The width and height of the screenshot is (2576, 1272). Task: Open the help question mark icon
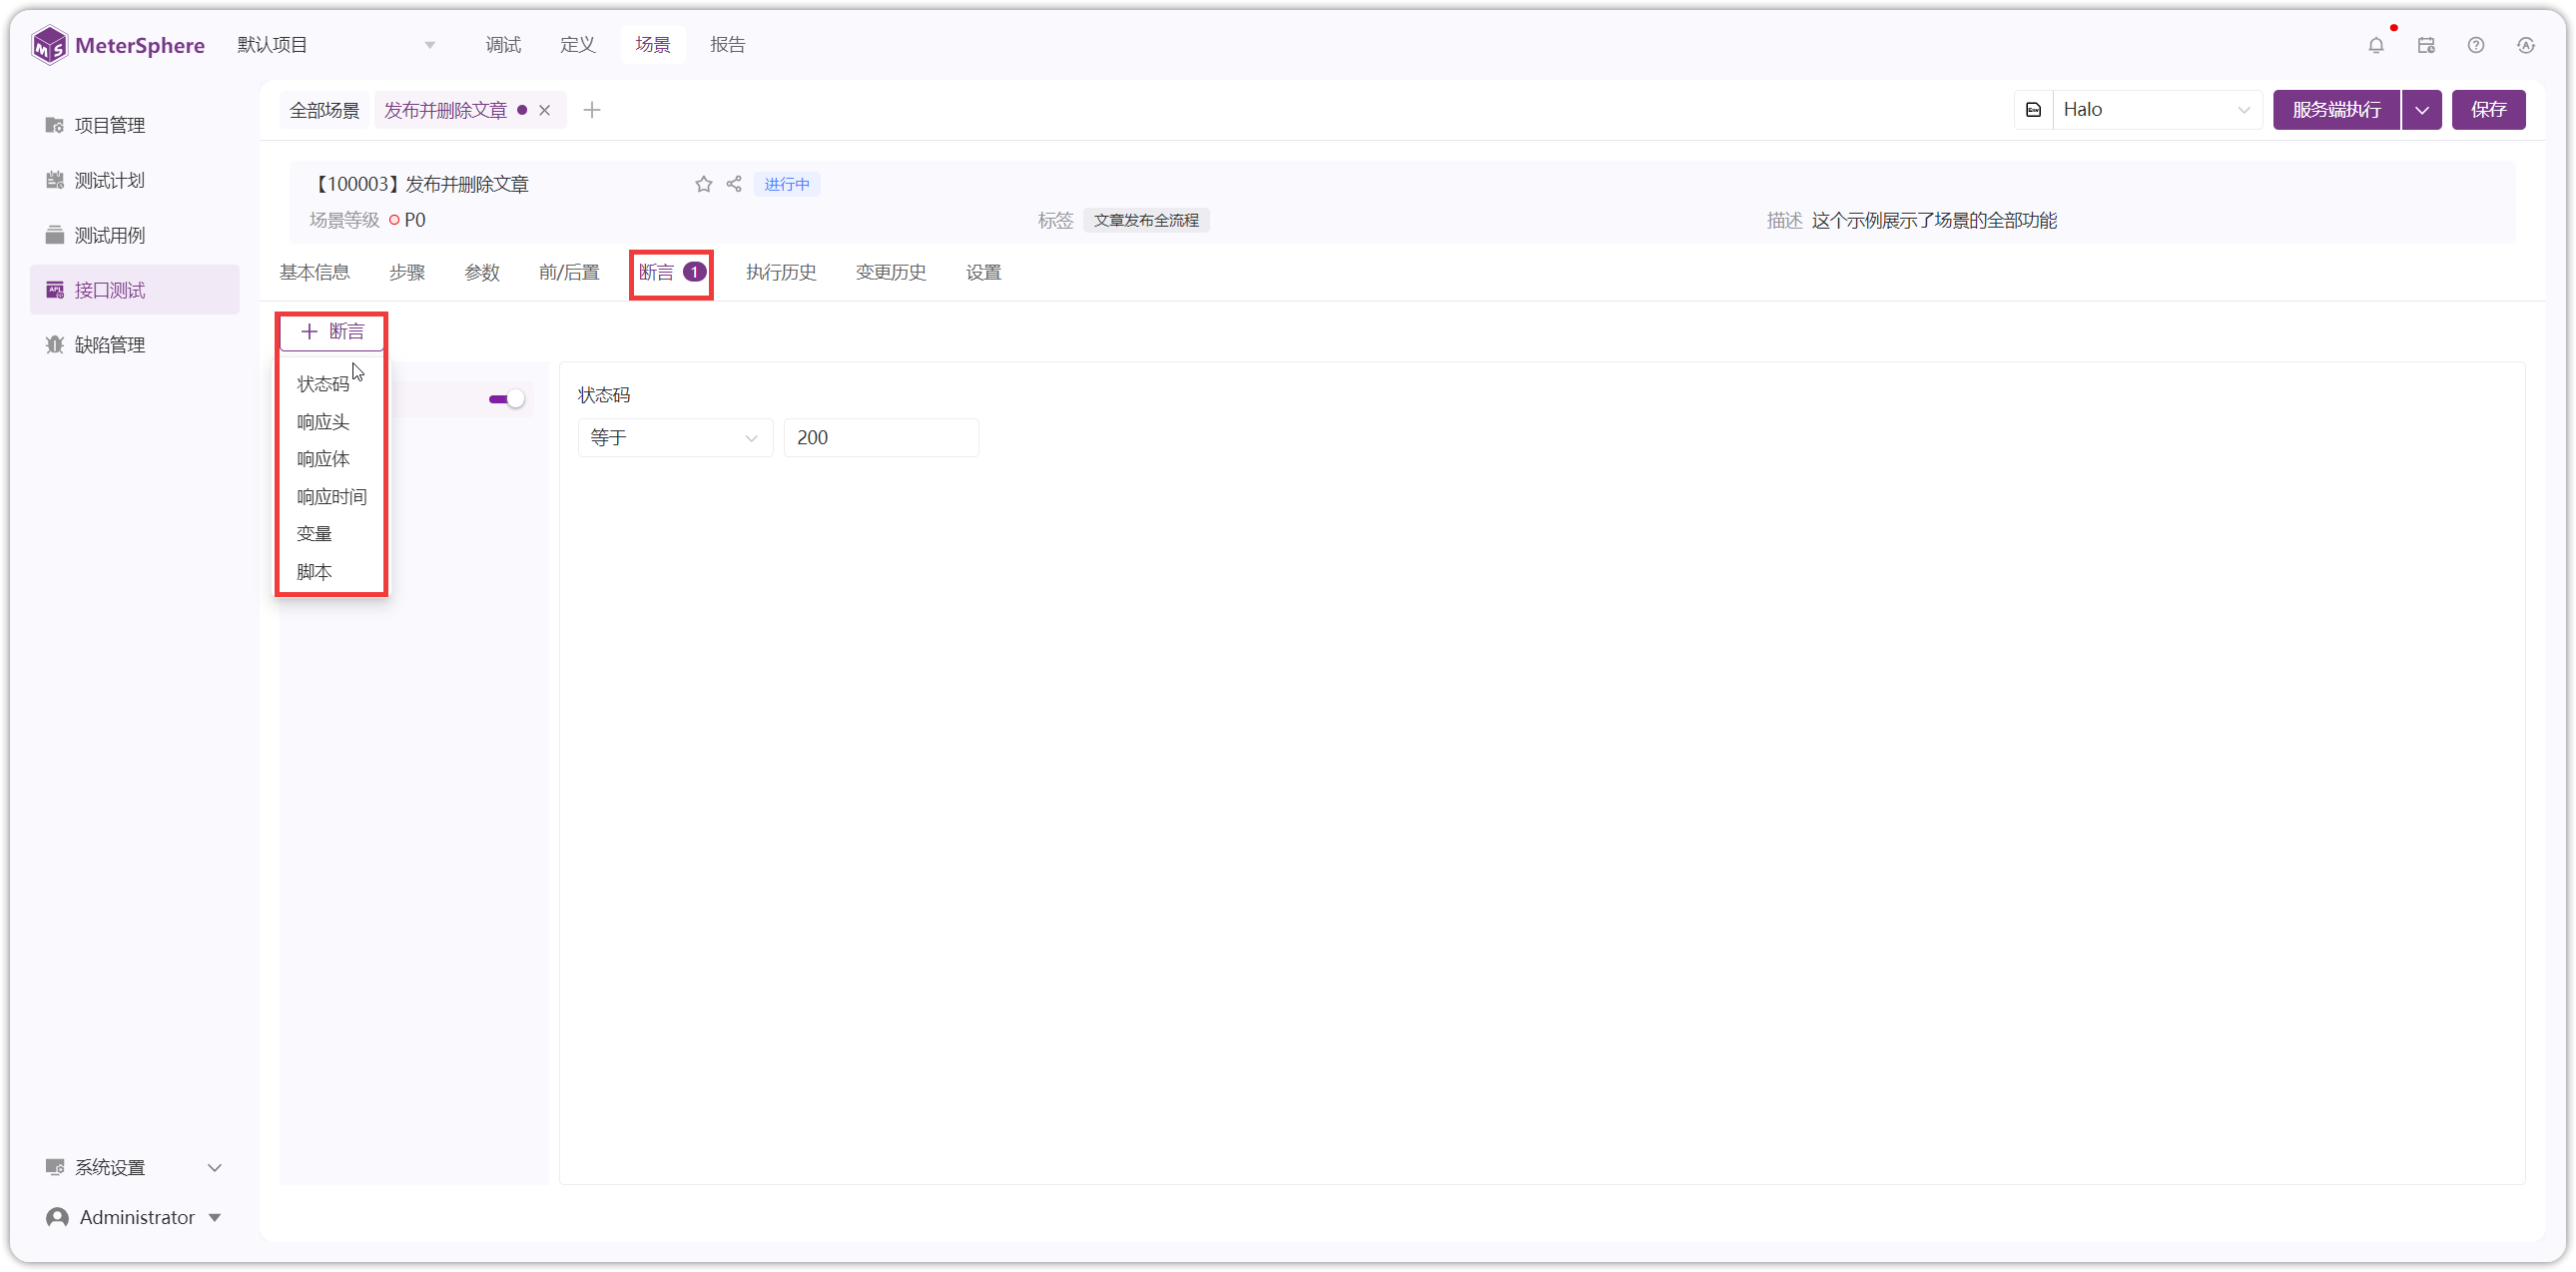click(x=2476, y=45)
